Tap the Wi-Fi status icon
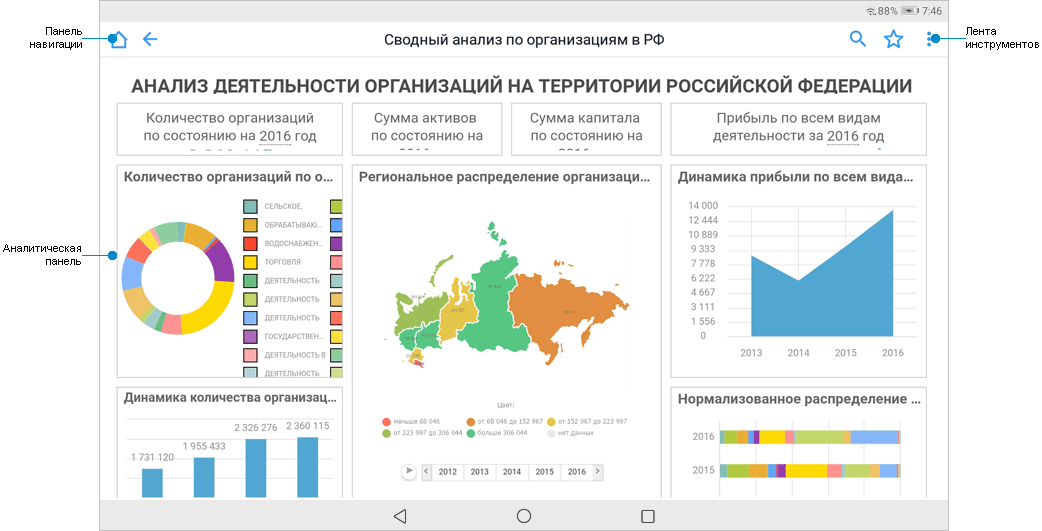Viewport: 1042px width, 531px height. [x=871, y=11]
